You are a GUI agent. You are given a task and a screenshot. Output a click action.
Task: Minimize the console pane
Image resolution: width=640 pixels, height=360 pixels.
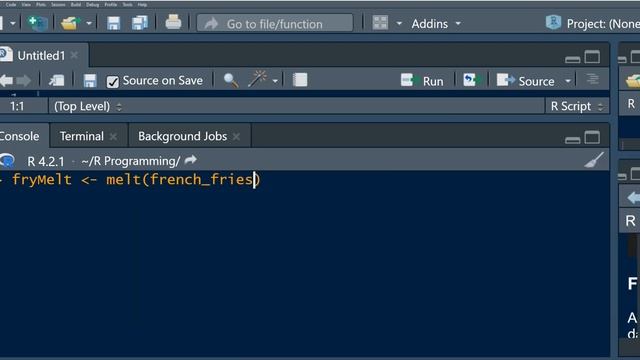coord(572,140)
